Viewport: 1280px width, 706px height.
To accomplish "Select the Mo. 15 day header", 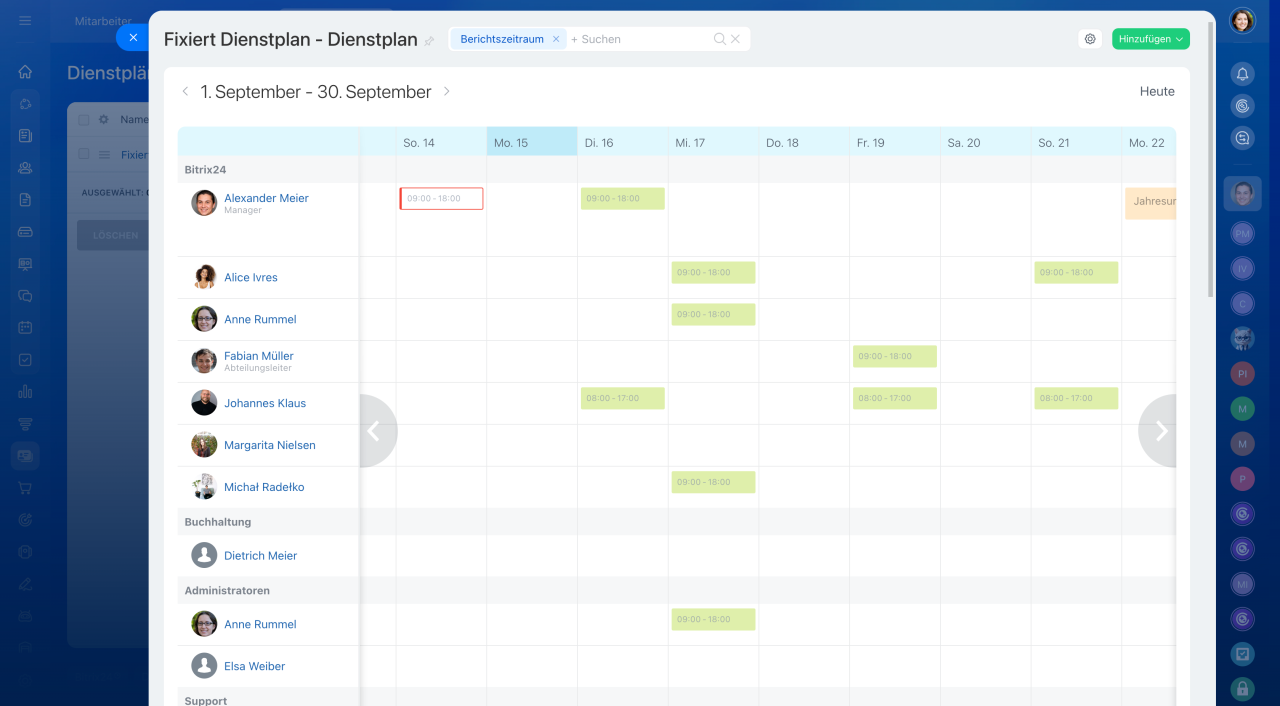I will (x=532, y=142).
